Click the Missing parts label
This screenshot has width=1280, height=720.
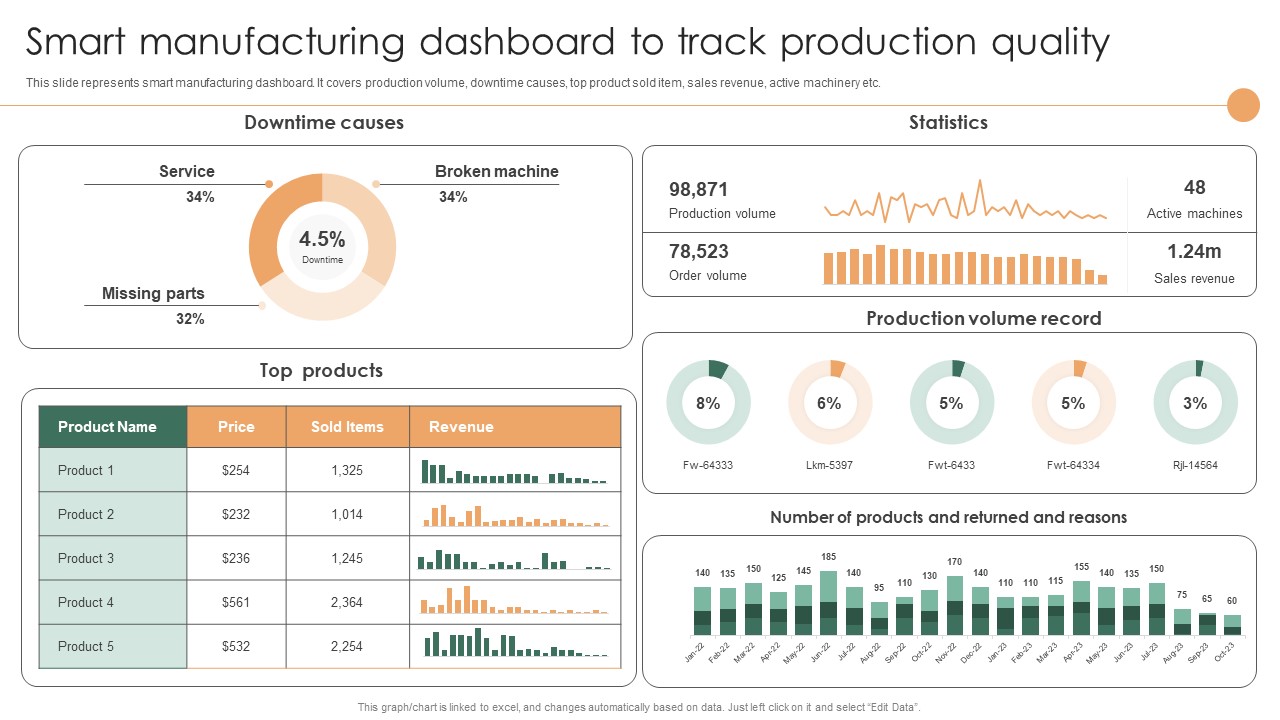pyautogui.click(x=153, y=293)
